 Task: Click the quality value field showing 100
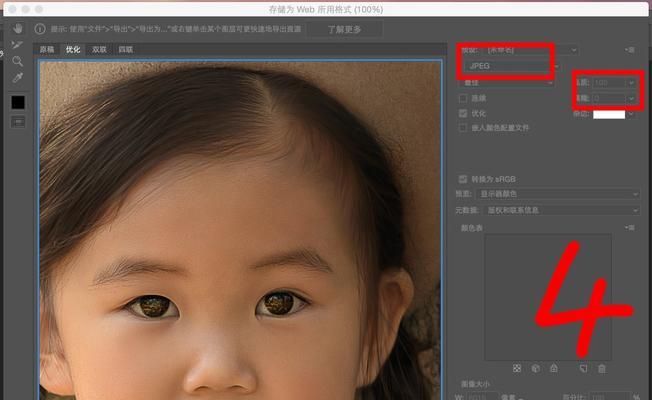tap(608, 83)
